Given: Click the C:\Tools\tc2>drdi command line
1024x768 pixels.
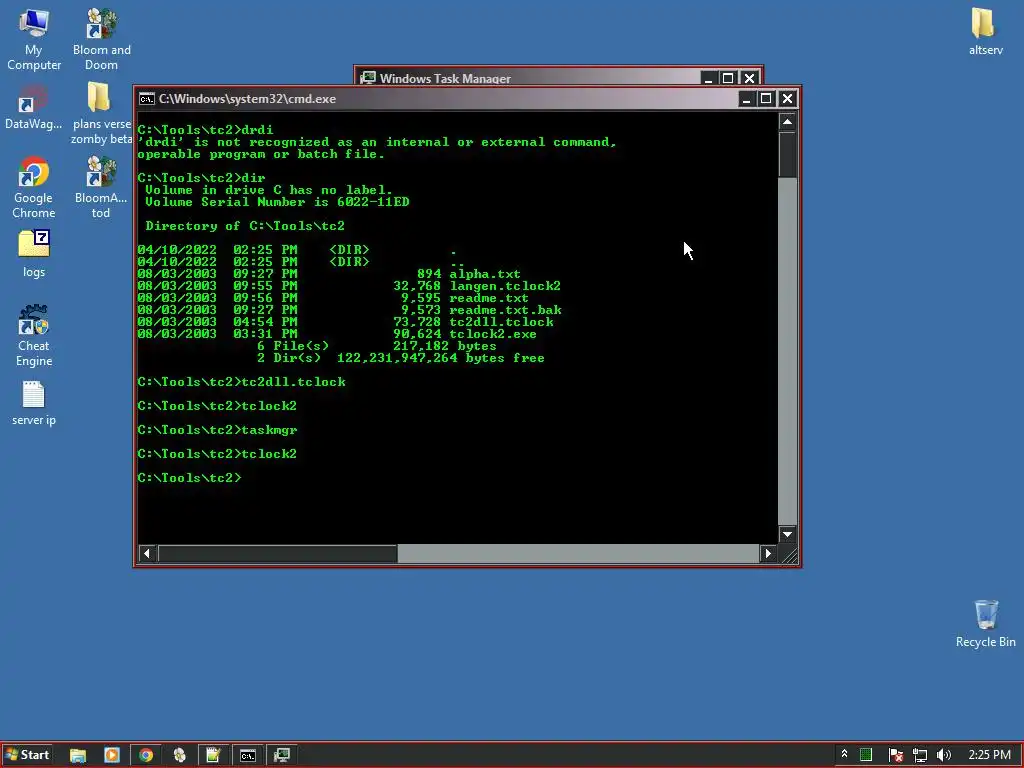Looking at the screenshot, I should (x=206, y=130).
